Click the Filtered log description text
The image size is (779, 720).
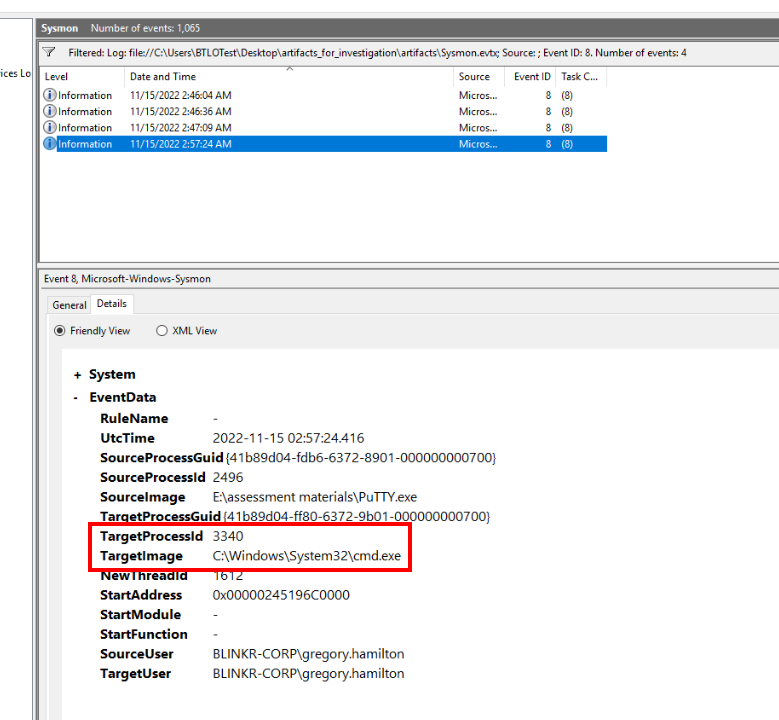point(377,53)
